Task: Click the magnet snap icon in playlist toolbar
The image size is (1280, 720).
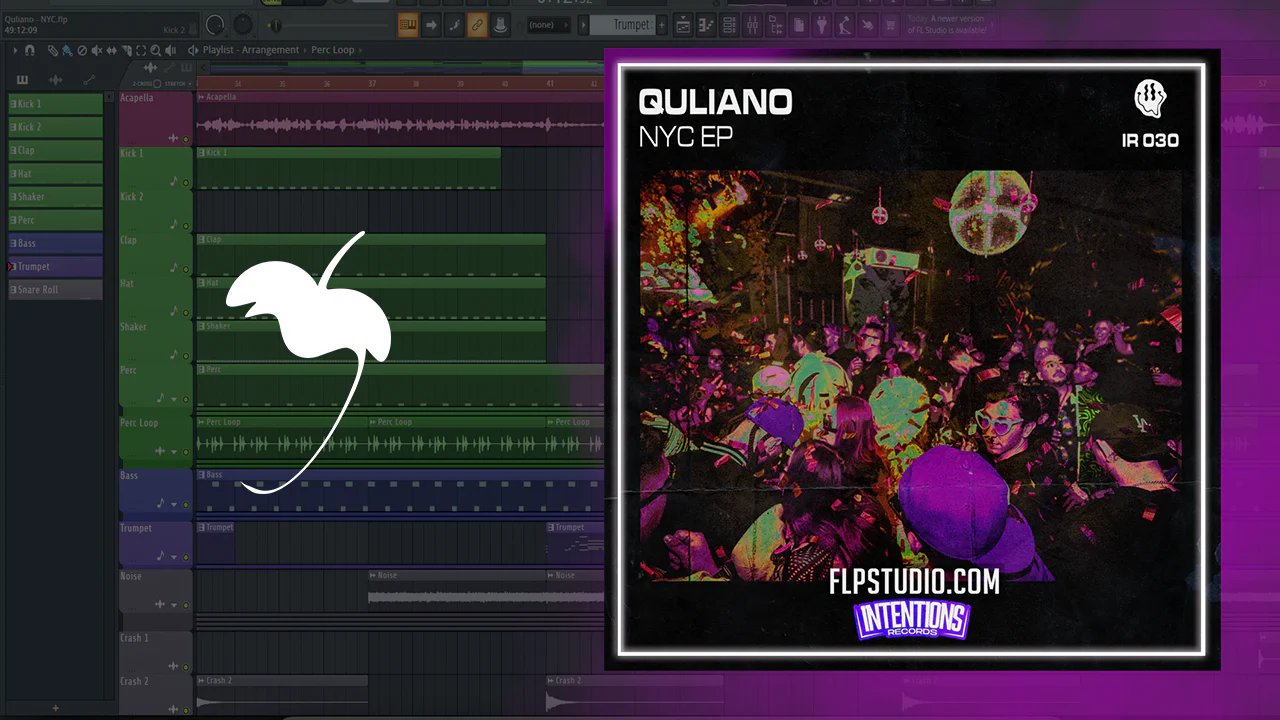Action: pos(30,50)
